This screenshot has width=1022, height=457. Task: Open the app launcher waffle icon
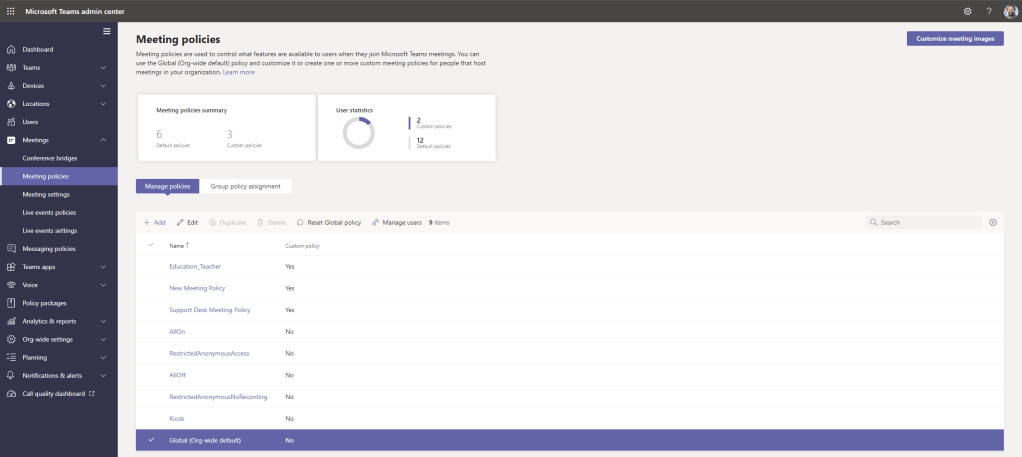point(10,11)
